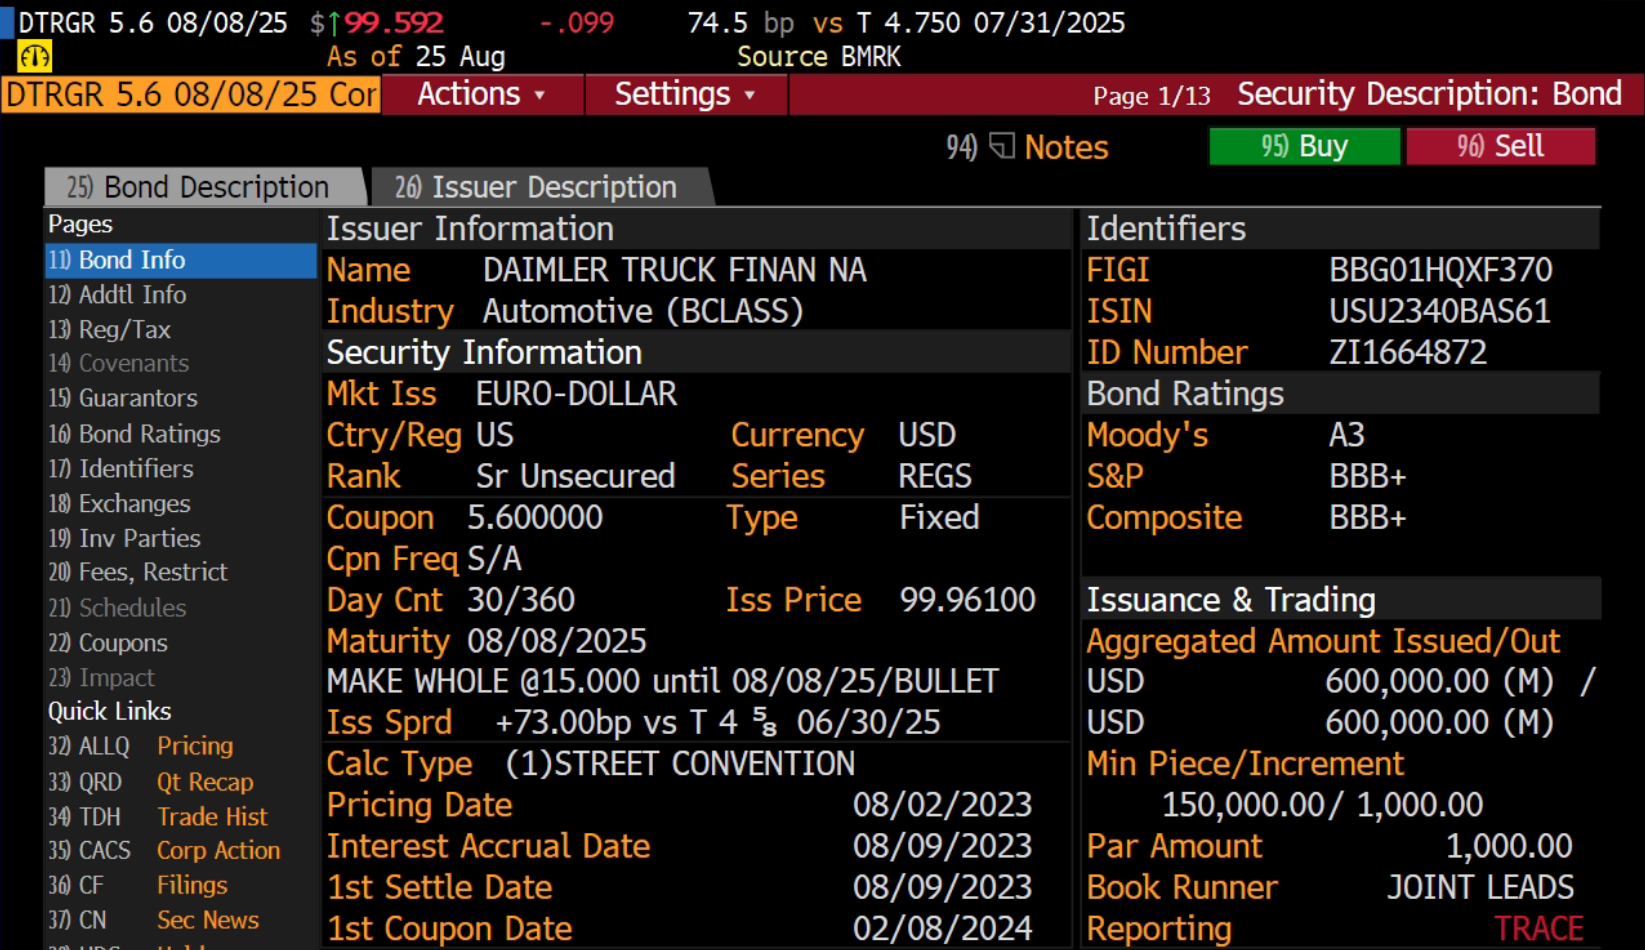Click the issuer name DAIMLER TRUCK FINAN NA
The height and width of the screenshot is (950, 1645).
(675, 270)
